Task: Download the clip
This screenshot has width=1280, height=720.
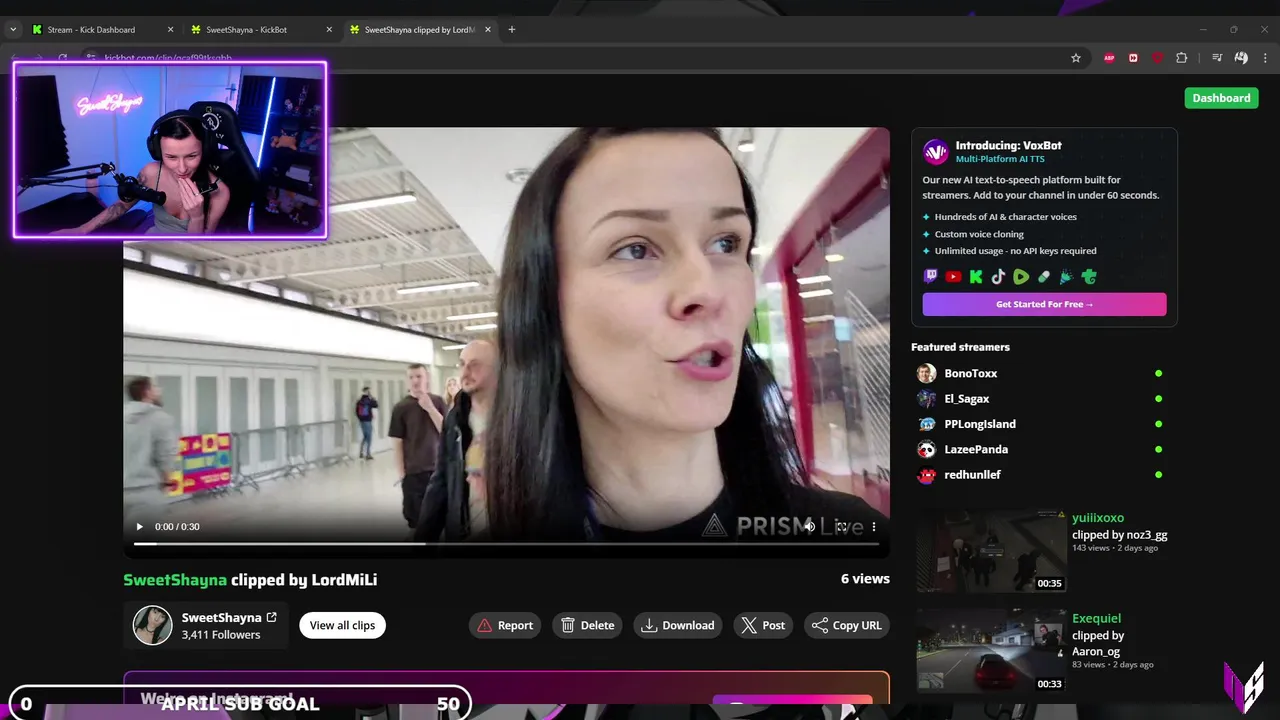Action: click(x=677, y=625)
